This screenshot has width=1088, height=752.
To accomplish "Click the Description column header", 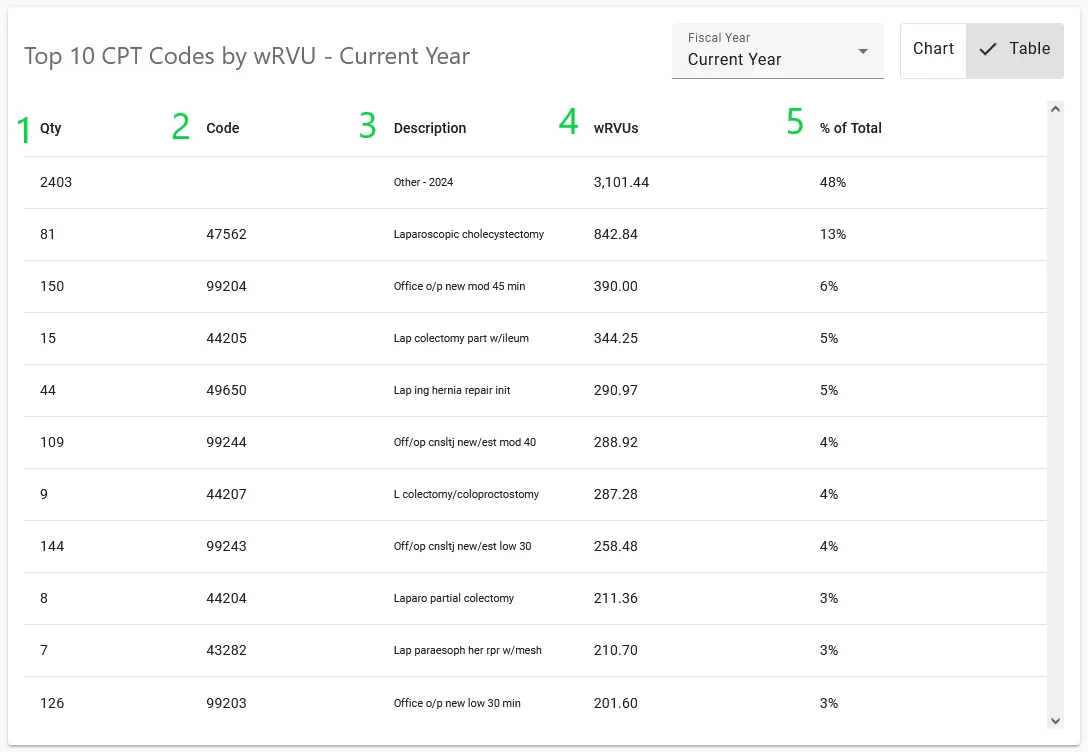I will [x=430, y=128].
